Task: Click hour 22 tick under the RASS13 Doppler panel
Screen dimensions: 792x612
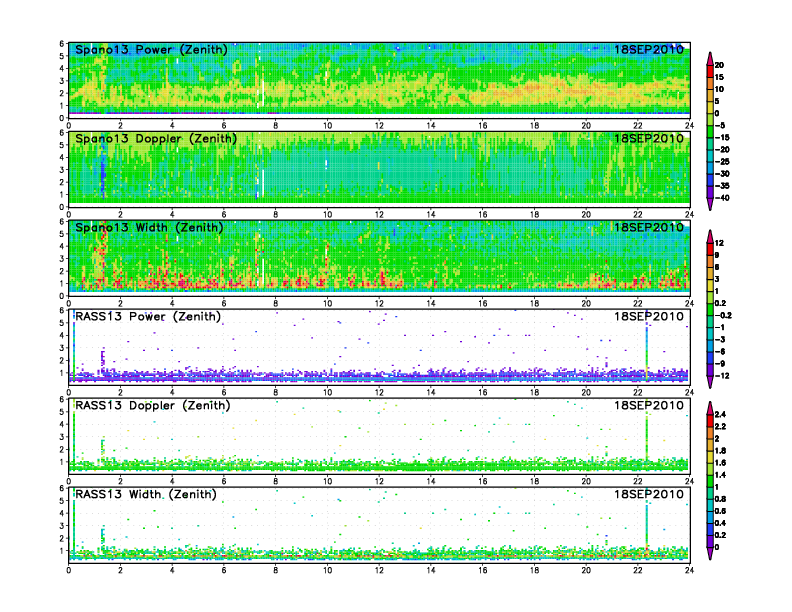Action: pos(637,481)
